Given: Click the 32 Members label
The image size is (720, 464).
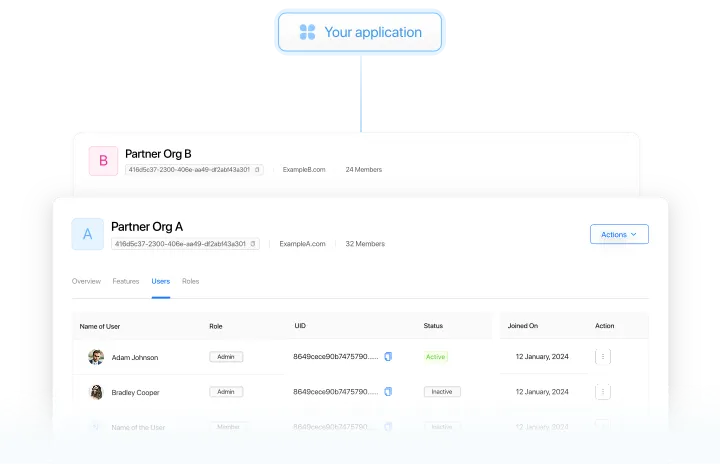Looking at the screenshot, I should tap(365, 244).
